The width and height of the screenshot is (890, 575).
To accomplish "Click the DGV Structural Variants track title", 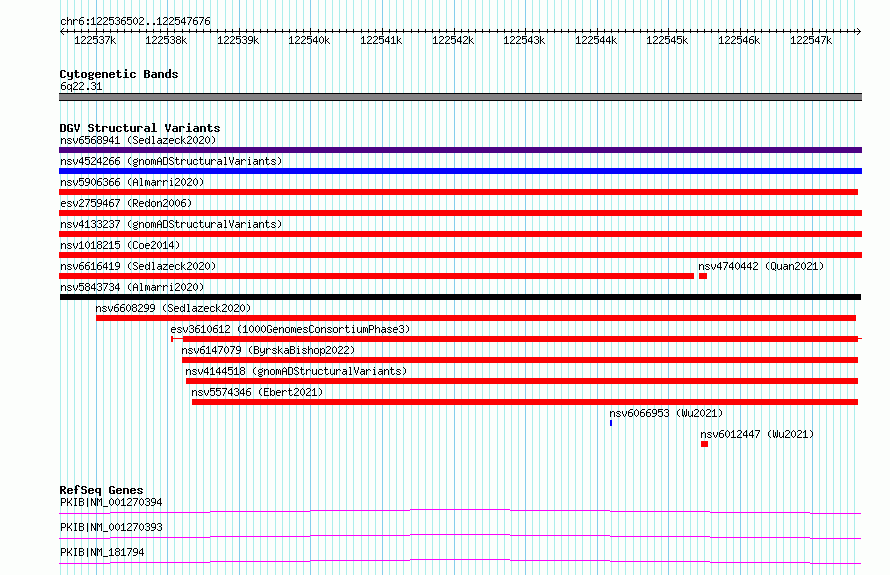I will [140, 128].
